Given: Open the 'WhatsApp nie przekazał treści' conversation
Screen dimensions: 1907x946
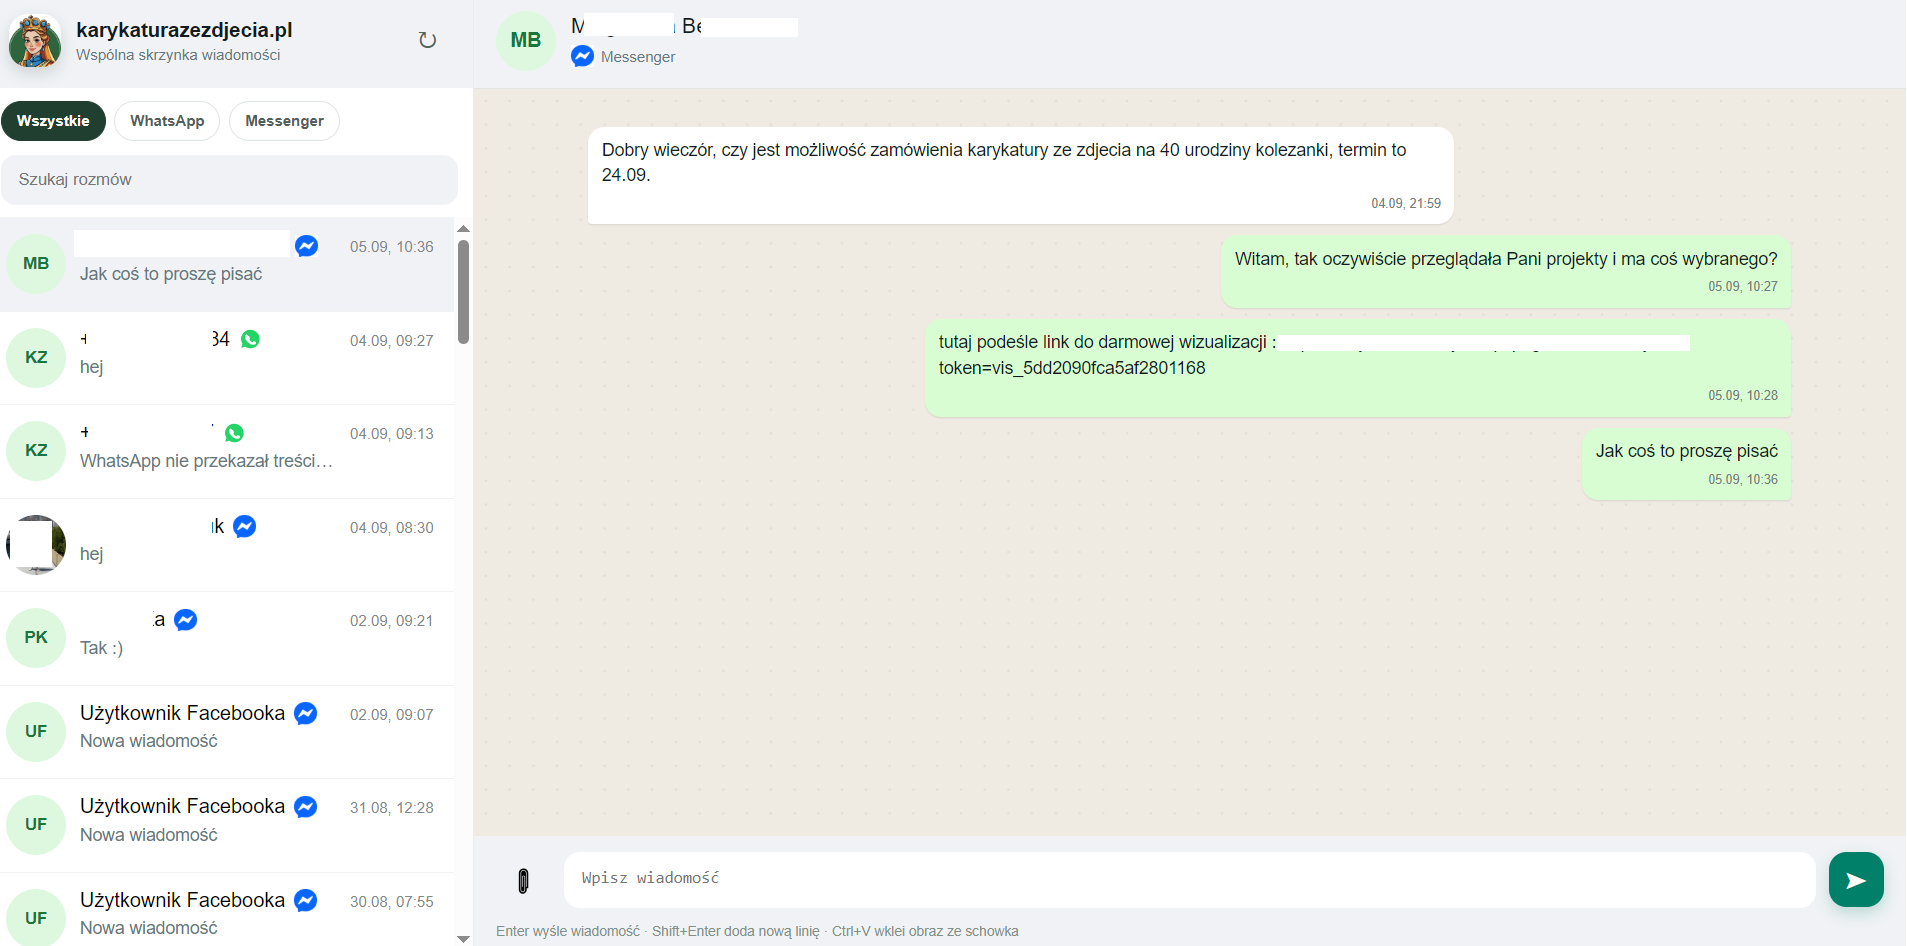Looking at the screenshot, I should pyautogui.click(x=227, y=451).
